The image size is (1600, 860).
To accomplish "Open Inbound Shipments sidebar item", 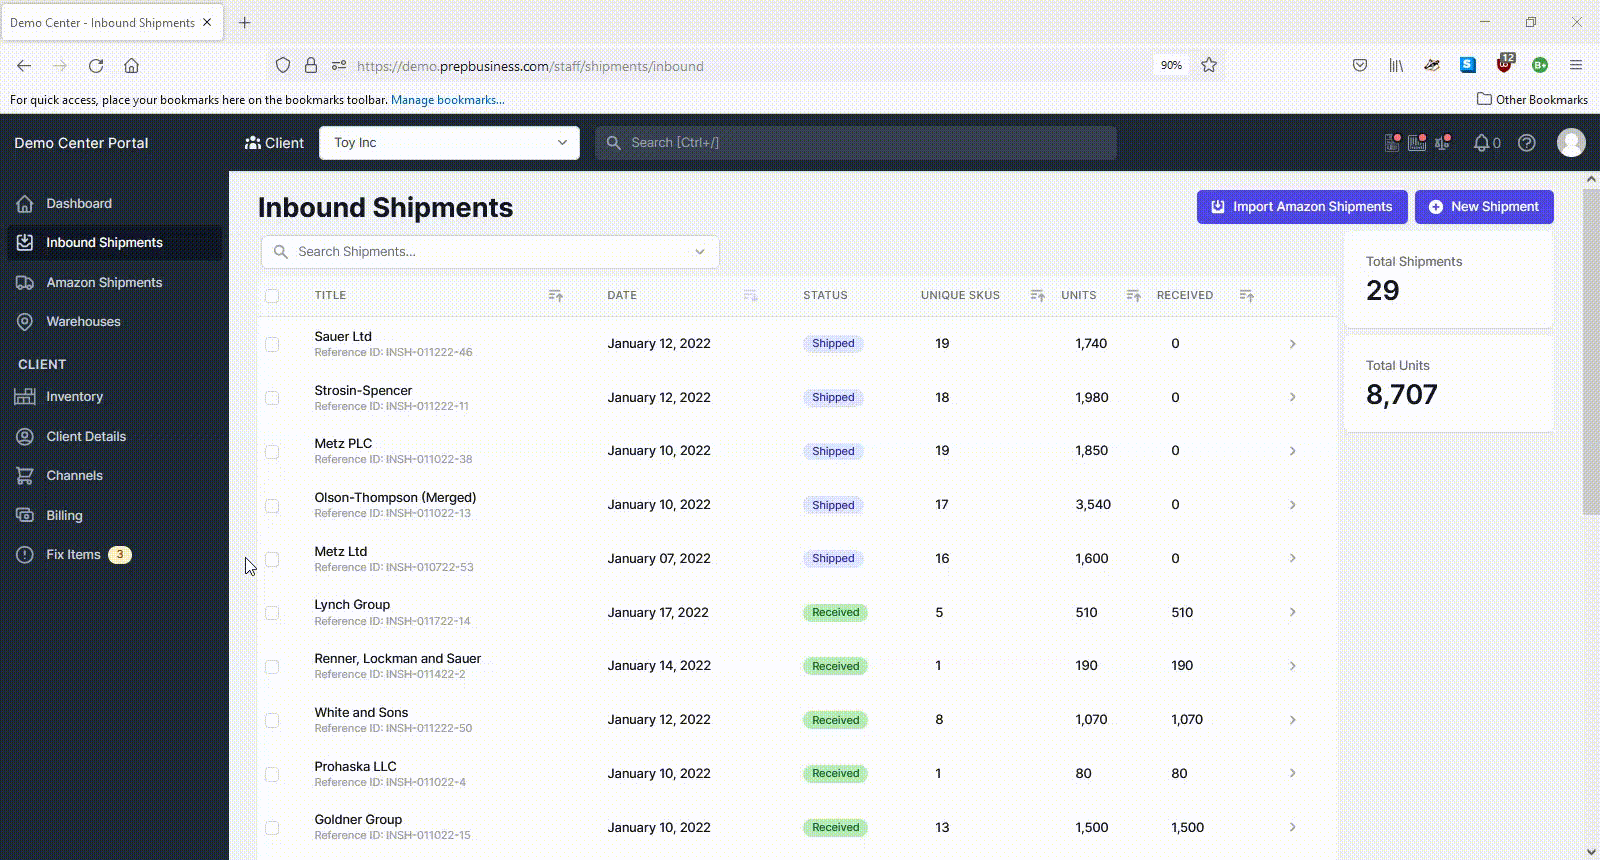I will point(114,243).
